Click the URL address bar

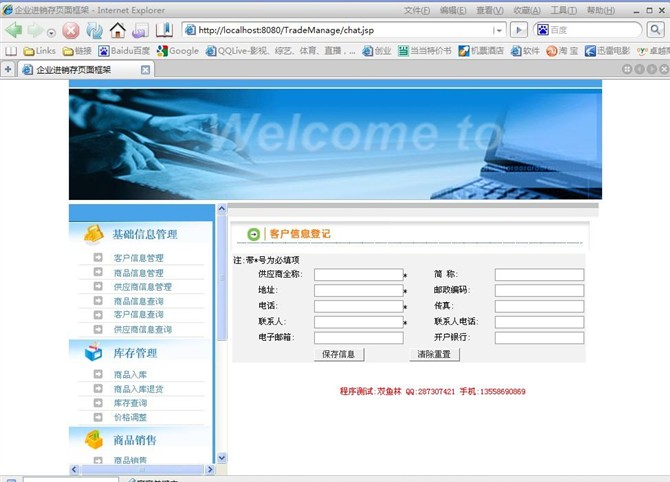(x=342, y=30)
